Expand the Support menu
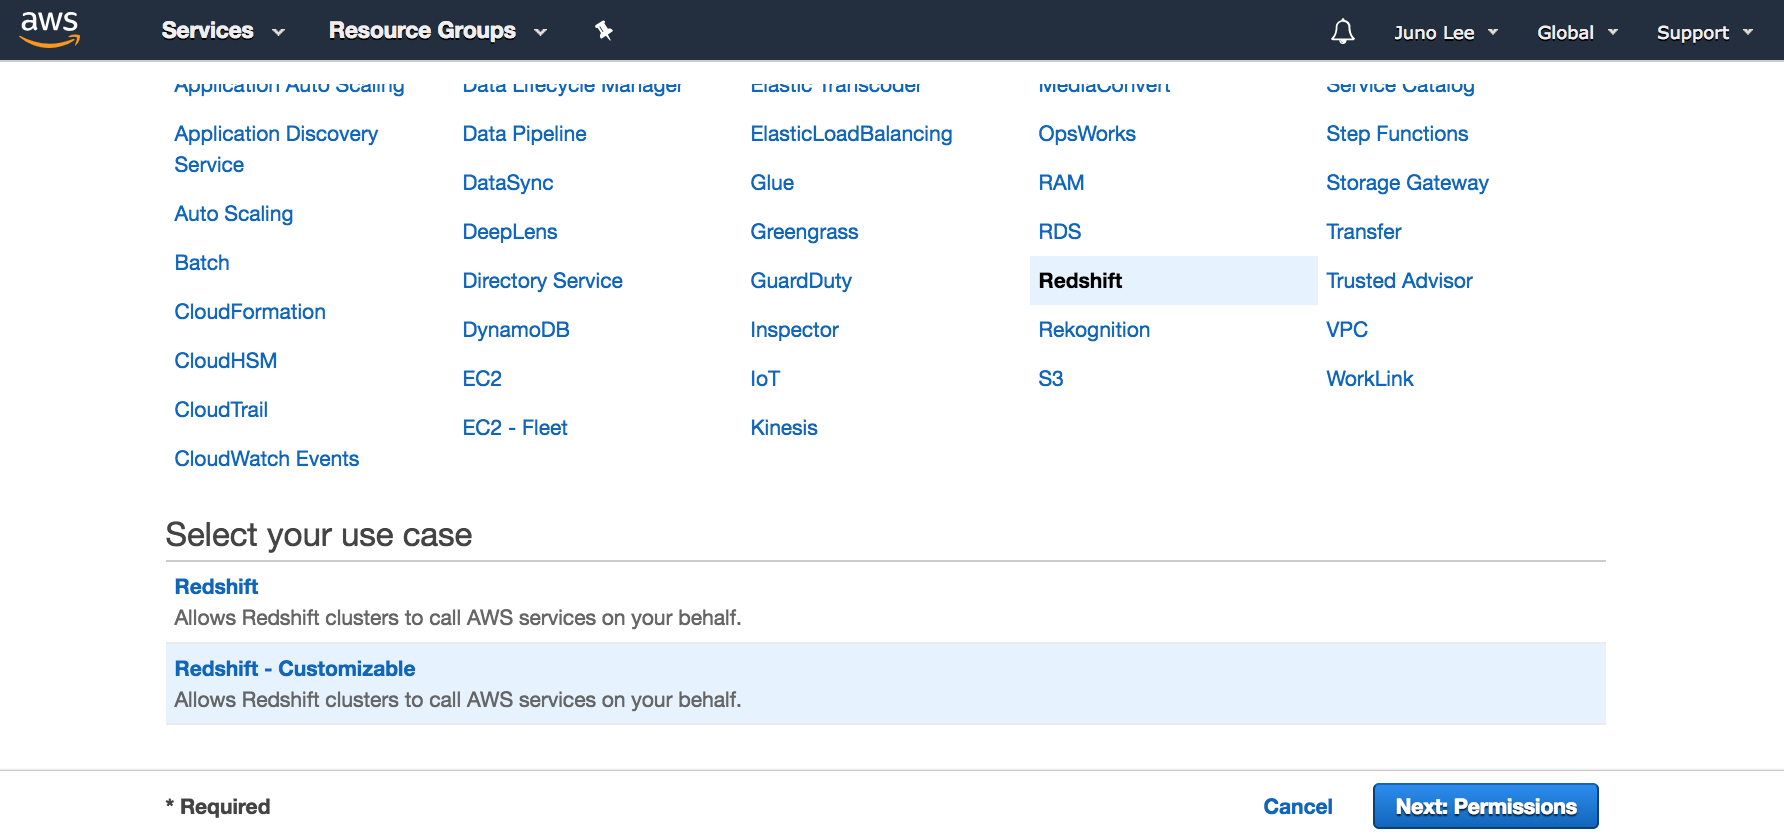The width and height of the screenshot is (1784, 840). click(1705, 33)
